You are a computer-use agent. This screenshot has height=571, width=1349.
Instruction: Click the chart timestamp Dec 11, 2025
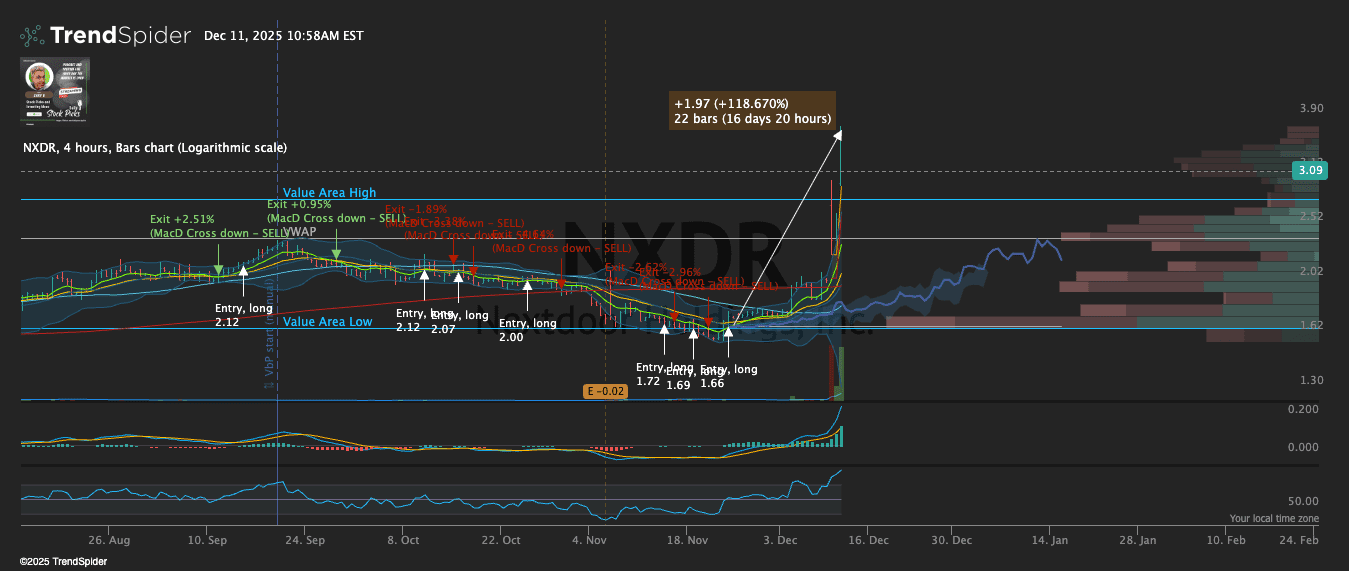283,36
